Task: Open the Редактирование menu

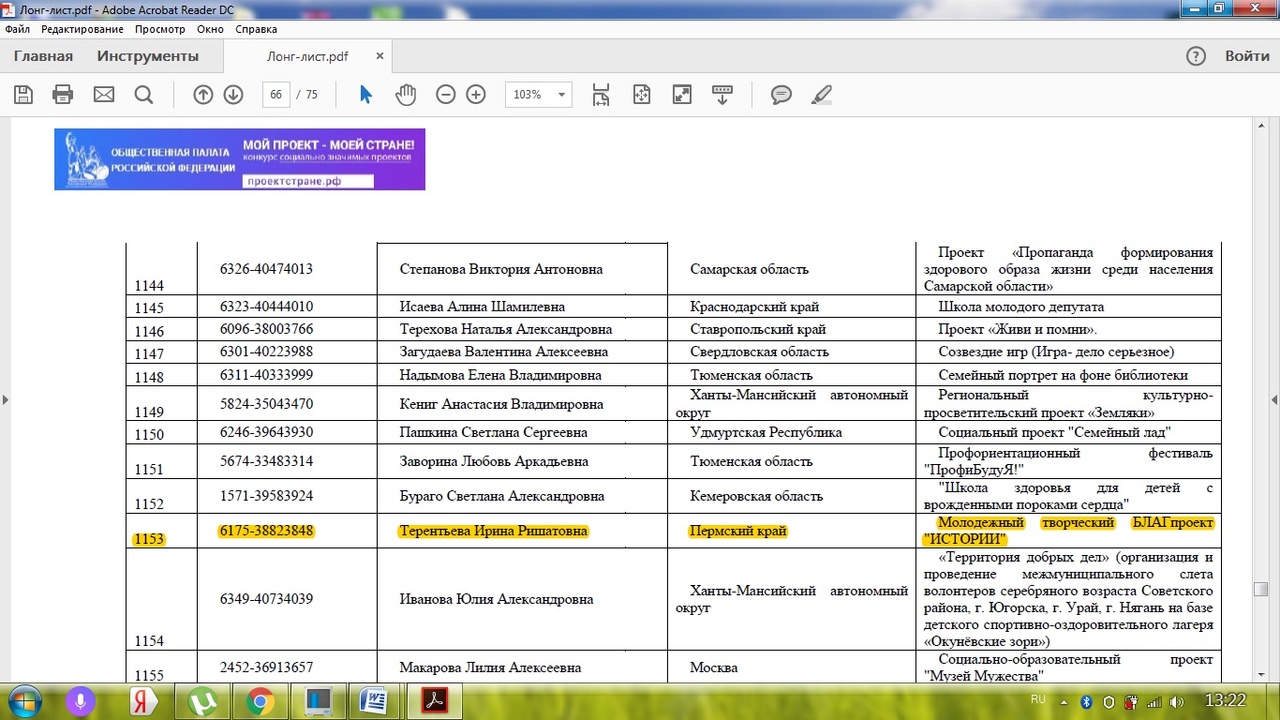Action: [82, 29]
